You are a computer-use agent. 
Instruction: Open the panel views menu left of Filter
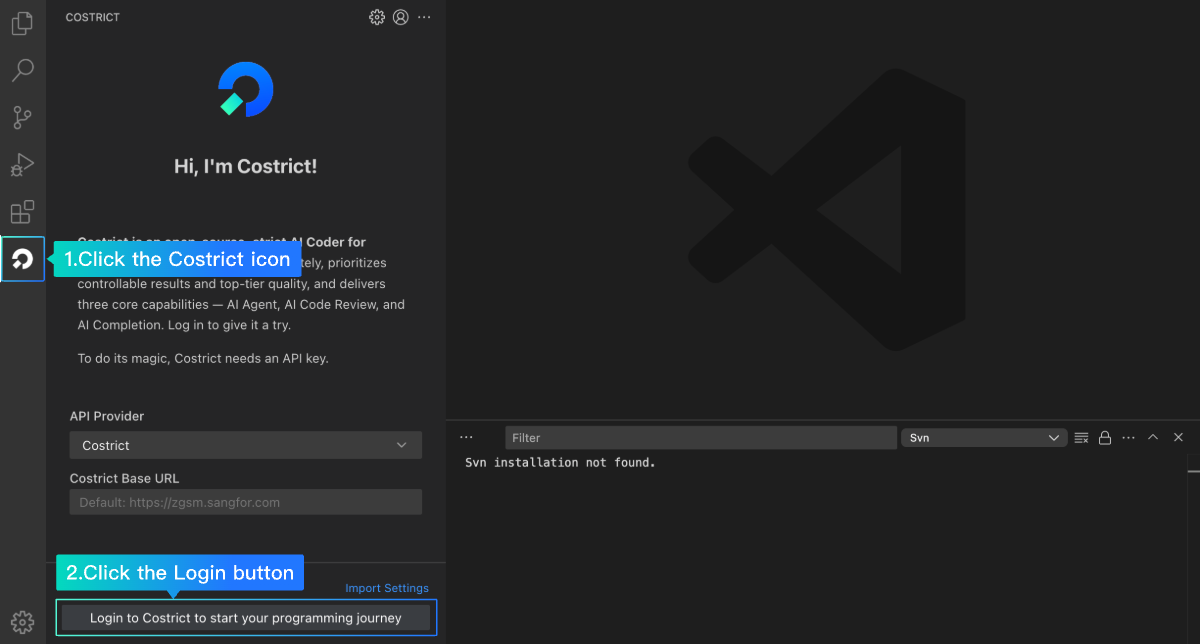pyautogui.click(x=466, y=438)
